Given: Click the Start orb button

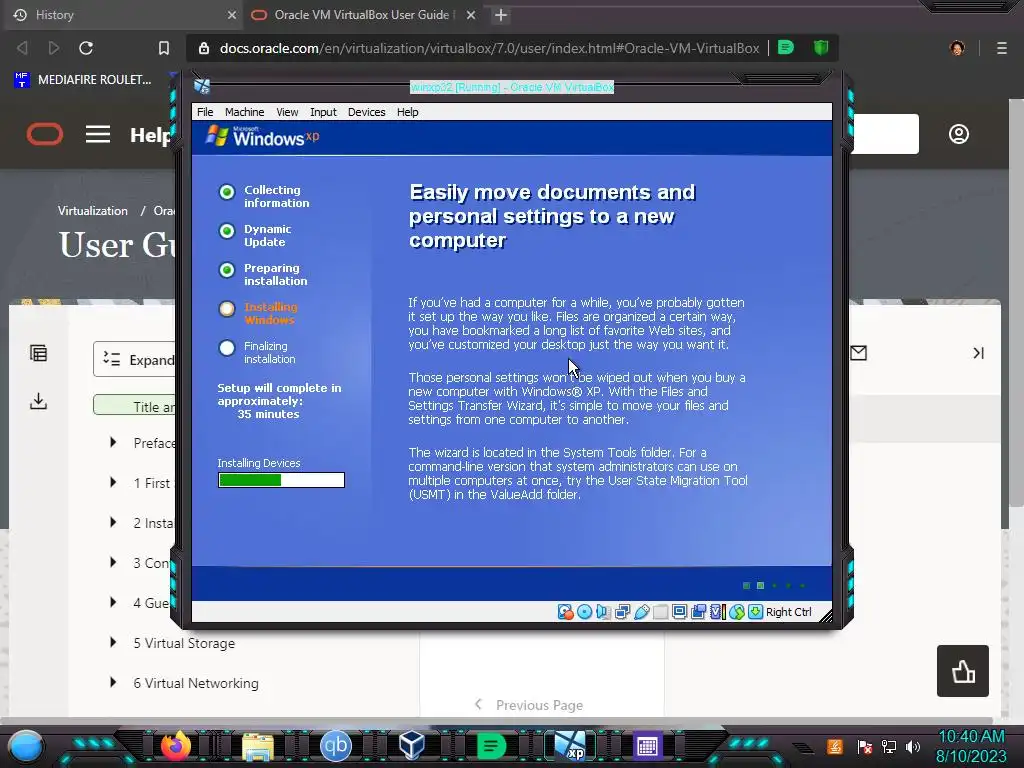Looking at the screenshot, I should pyautogui.click(x=26, y=746).
